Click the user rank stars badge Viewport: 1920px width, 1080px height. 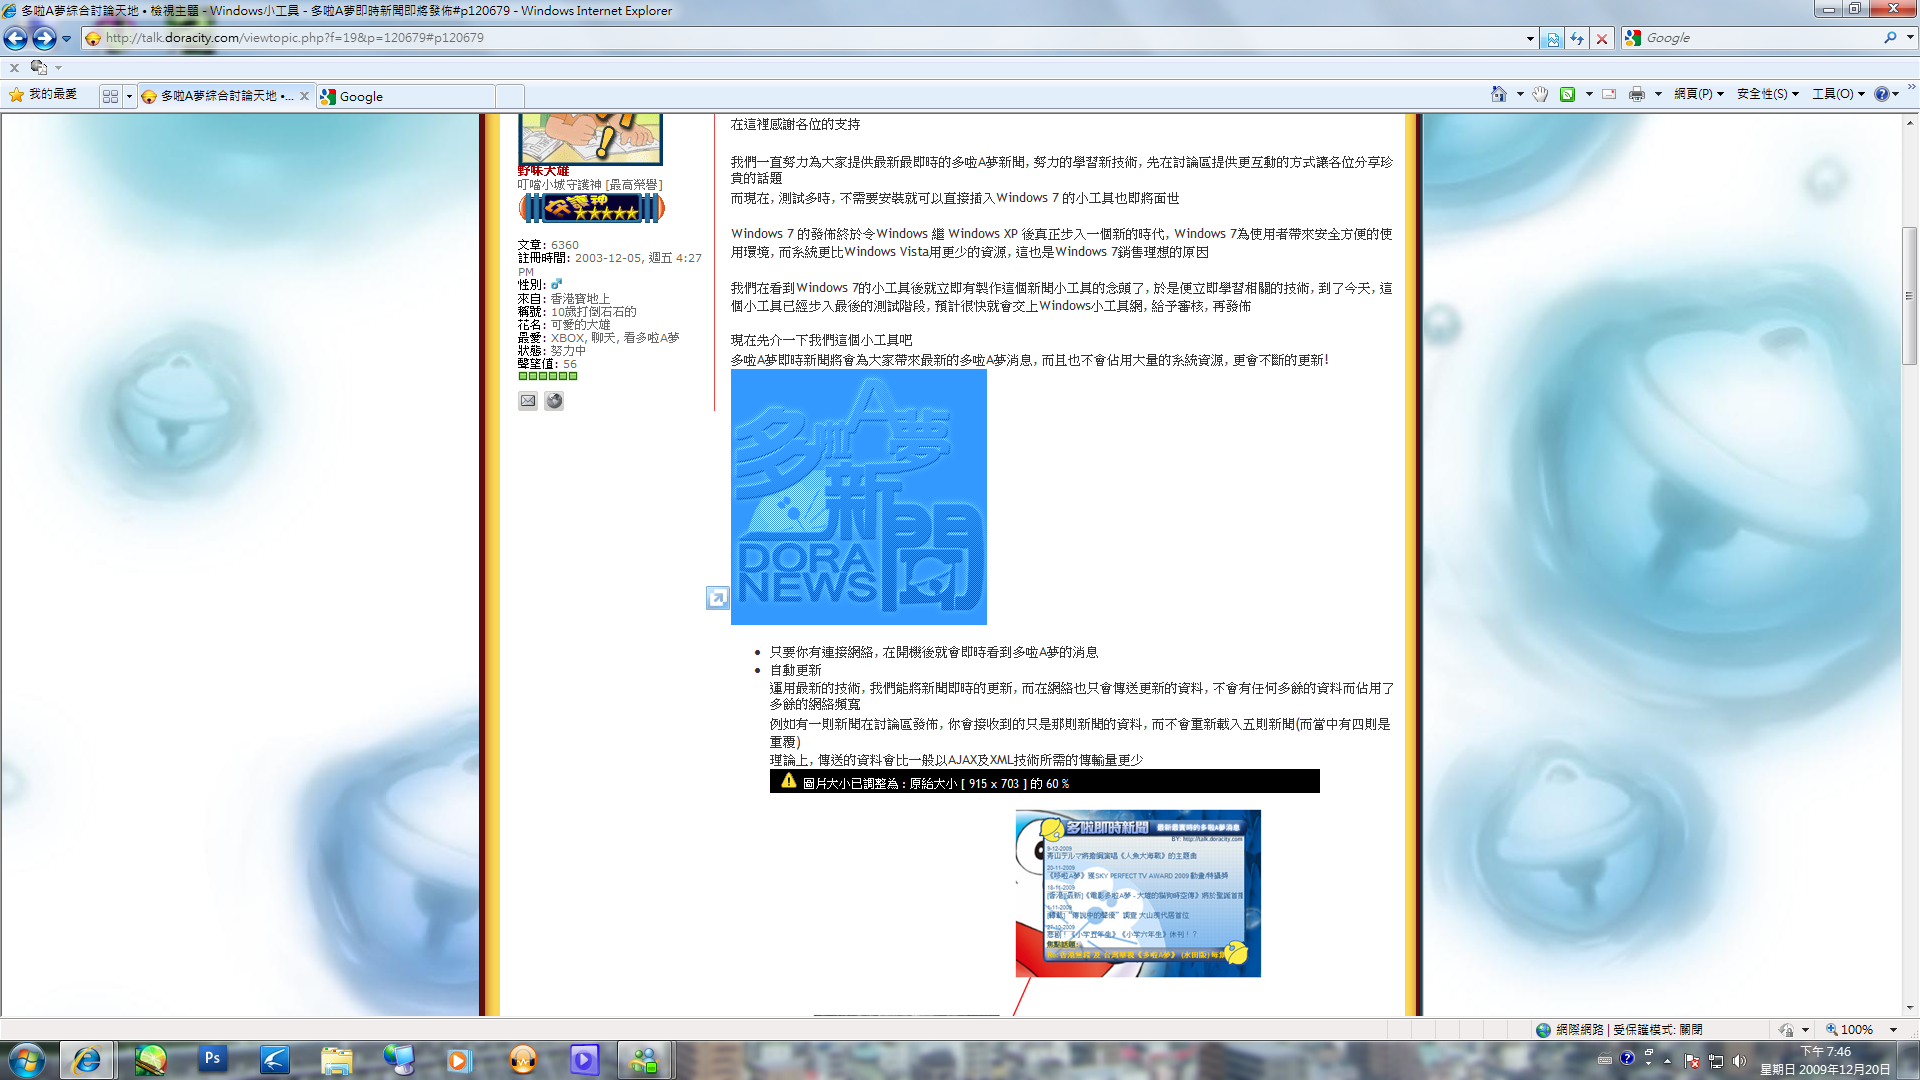(591, 208)
